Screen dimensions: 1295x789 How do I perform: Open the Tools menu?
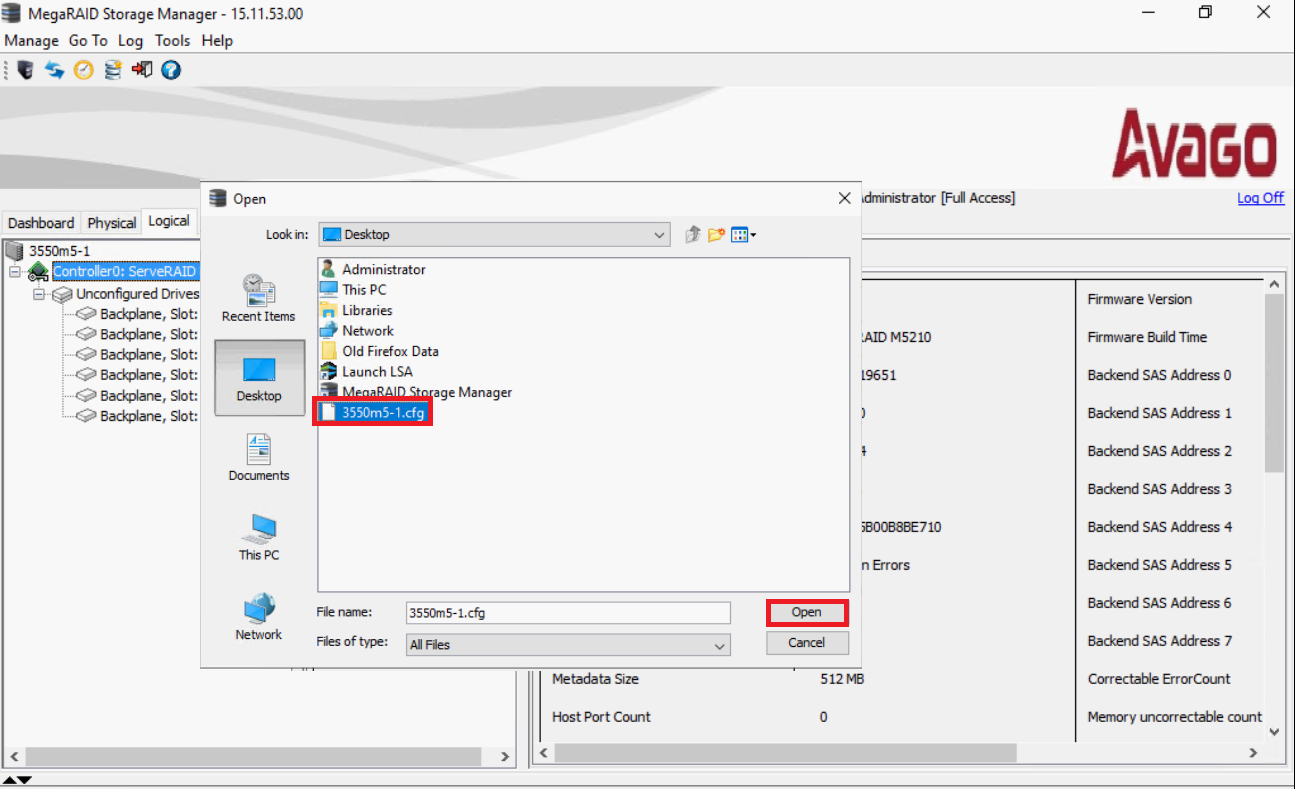coord(172,41)
